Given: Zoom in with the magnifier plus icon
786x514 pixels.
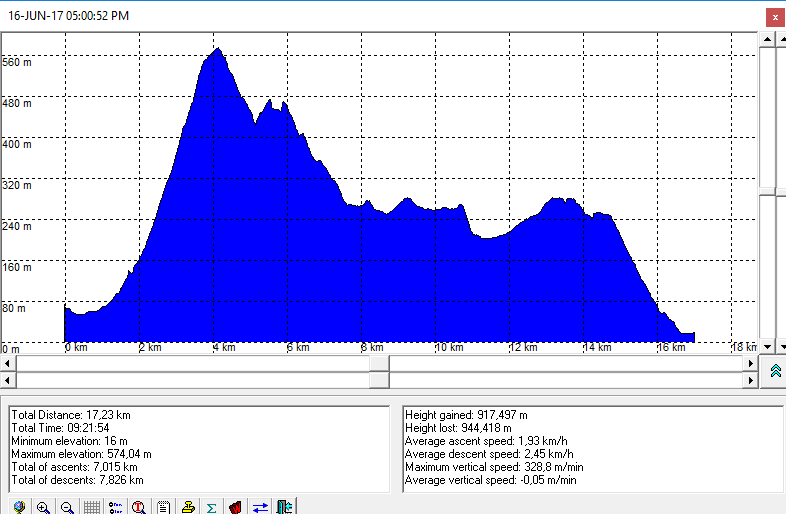Looking at the screenshot, I should pos(43,507).
